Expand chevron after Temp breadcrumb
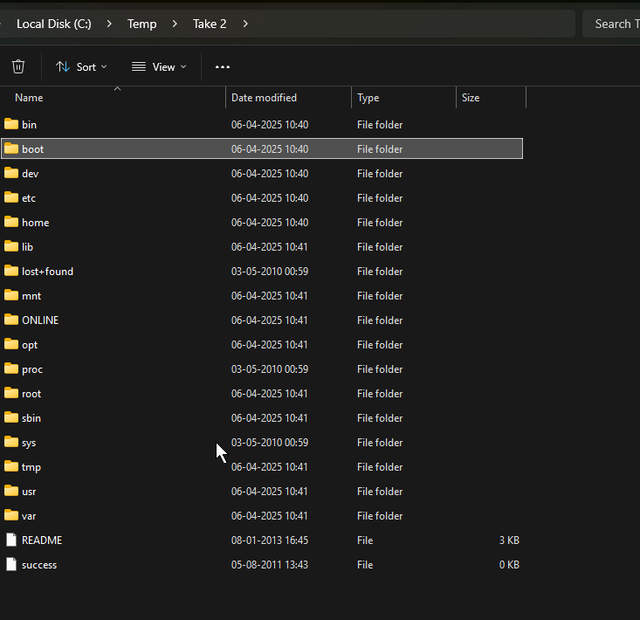Viewport: 640px width, 620px height. click(175, 24)
